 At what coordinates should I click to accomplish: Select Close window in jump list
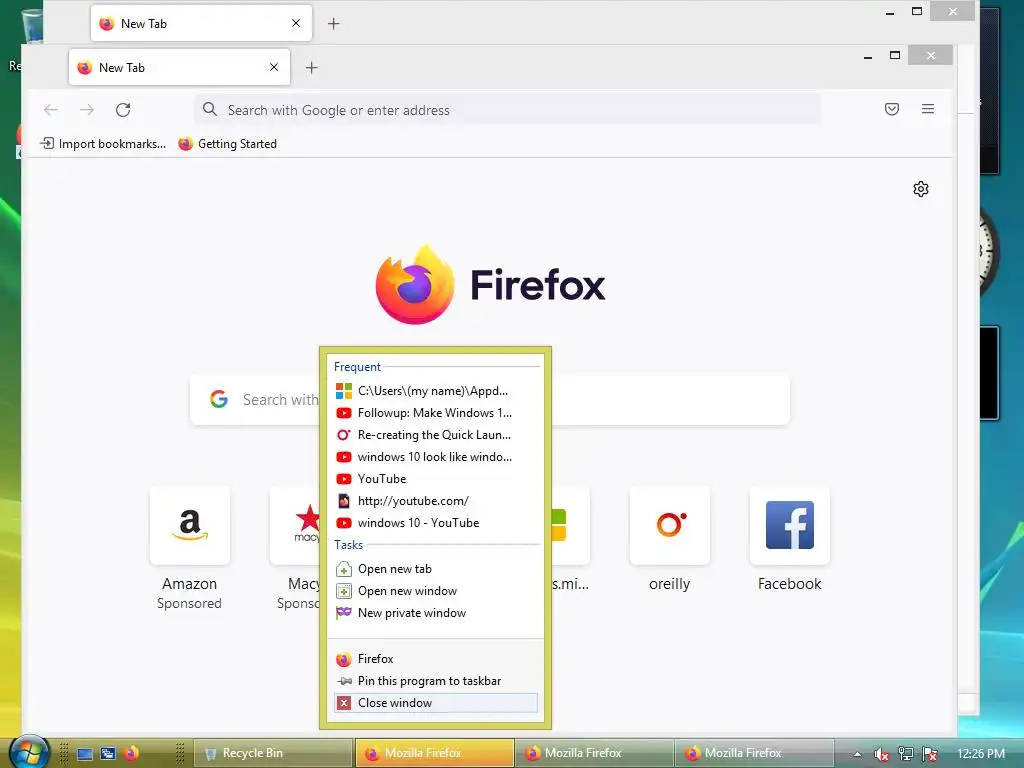(x=436, y=703)
